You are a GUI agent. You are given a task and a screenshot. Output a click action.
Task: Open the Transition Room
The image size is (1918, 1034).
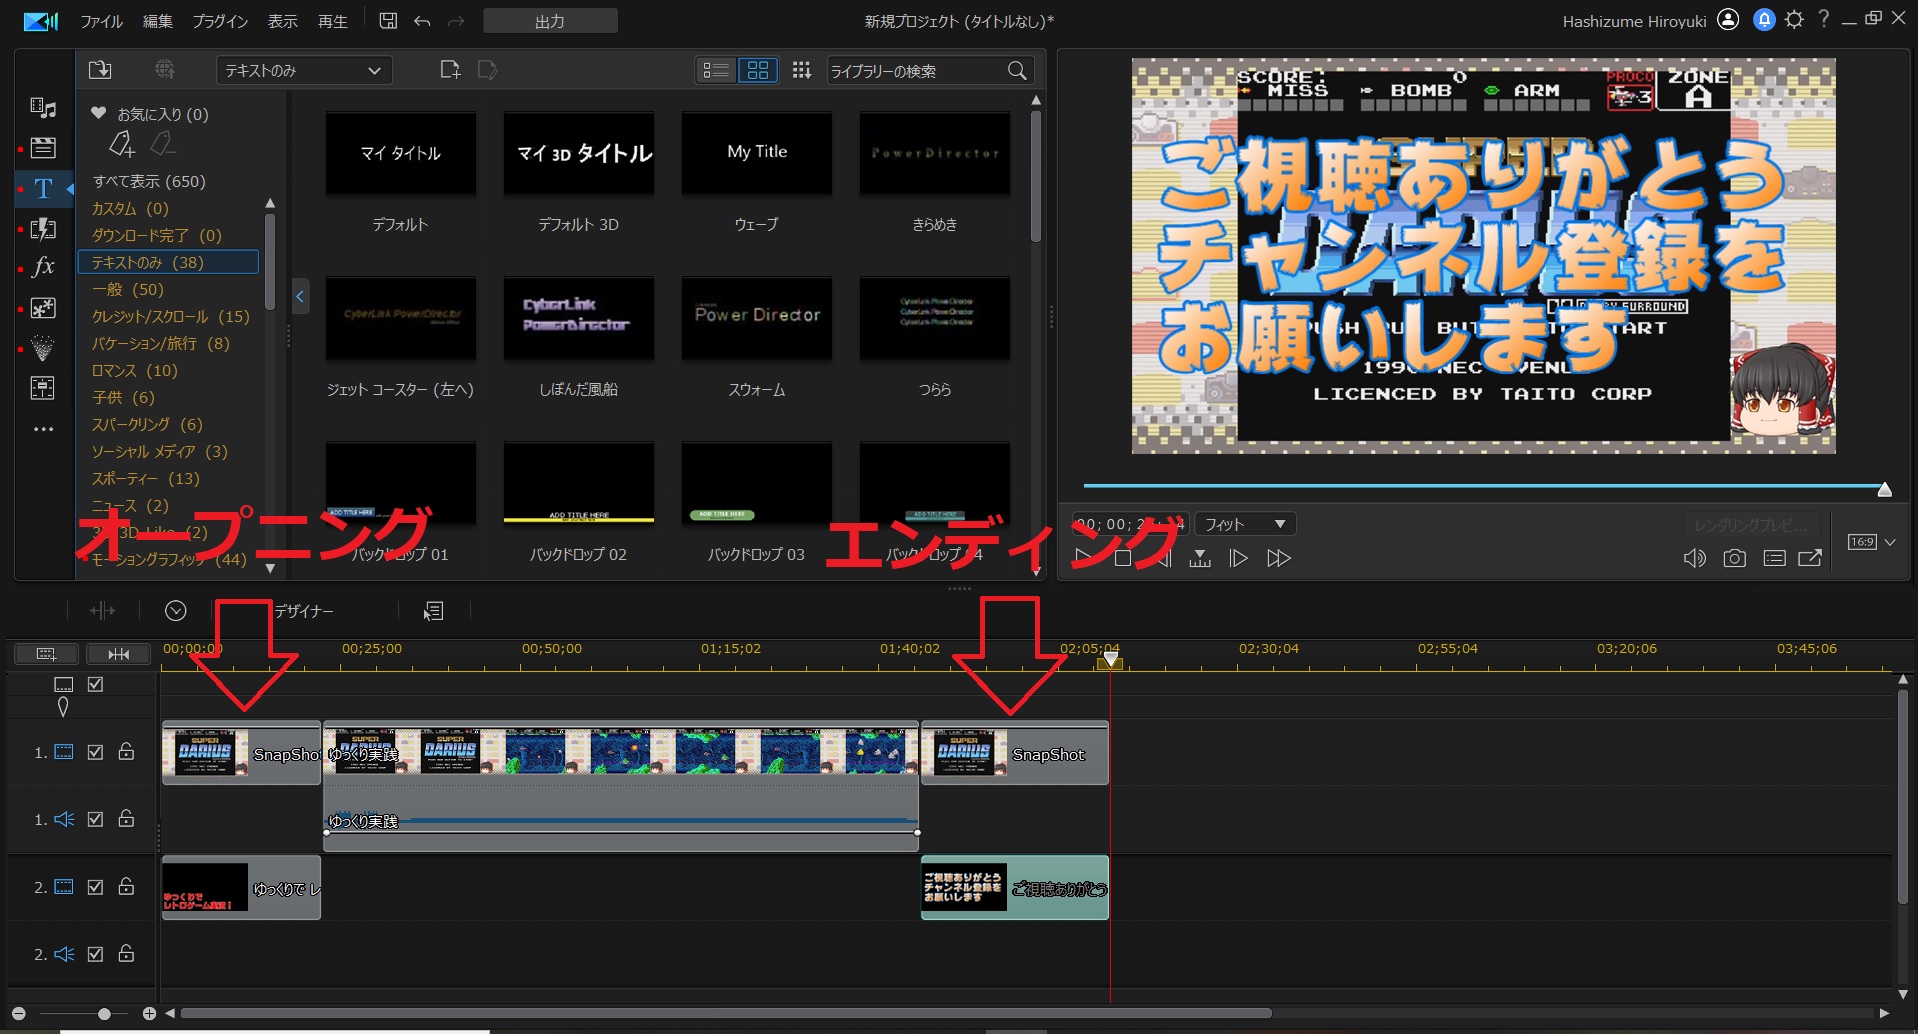tap(43, 228)
